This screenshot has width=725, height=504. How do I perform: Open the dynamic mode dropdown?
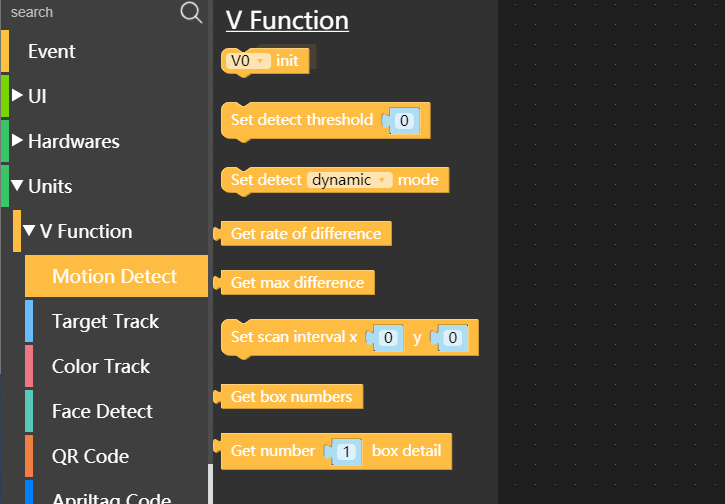point(350,179)
